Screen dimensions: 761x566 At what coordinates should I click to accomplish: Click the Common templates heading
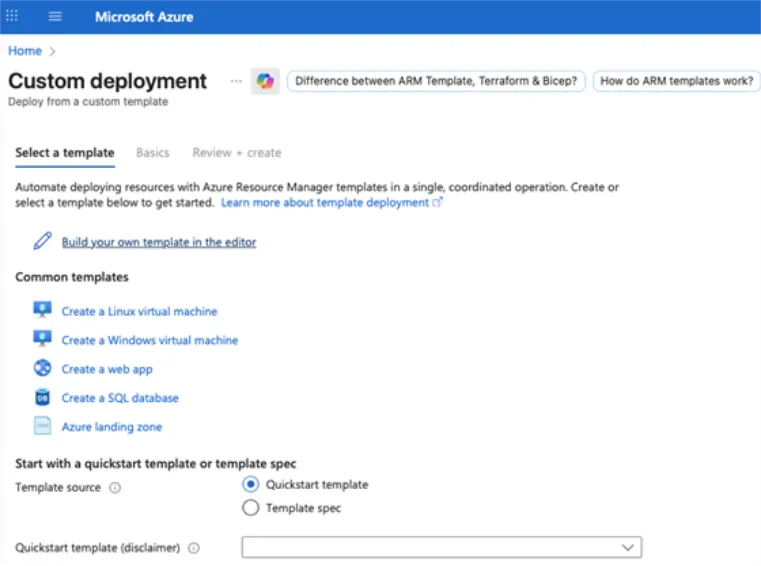[72, 277]
